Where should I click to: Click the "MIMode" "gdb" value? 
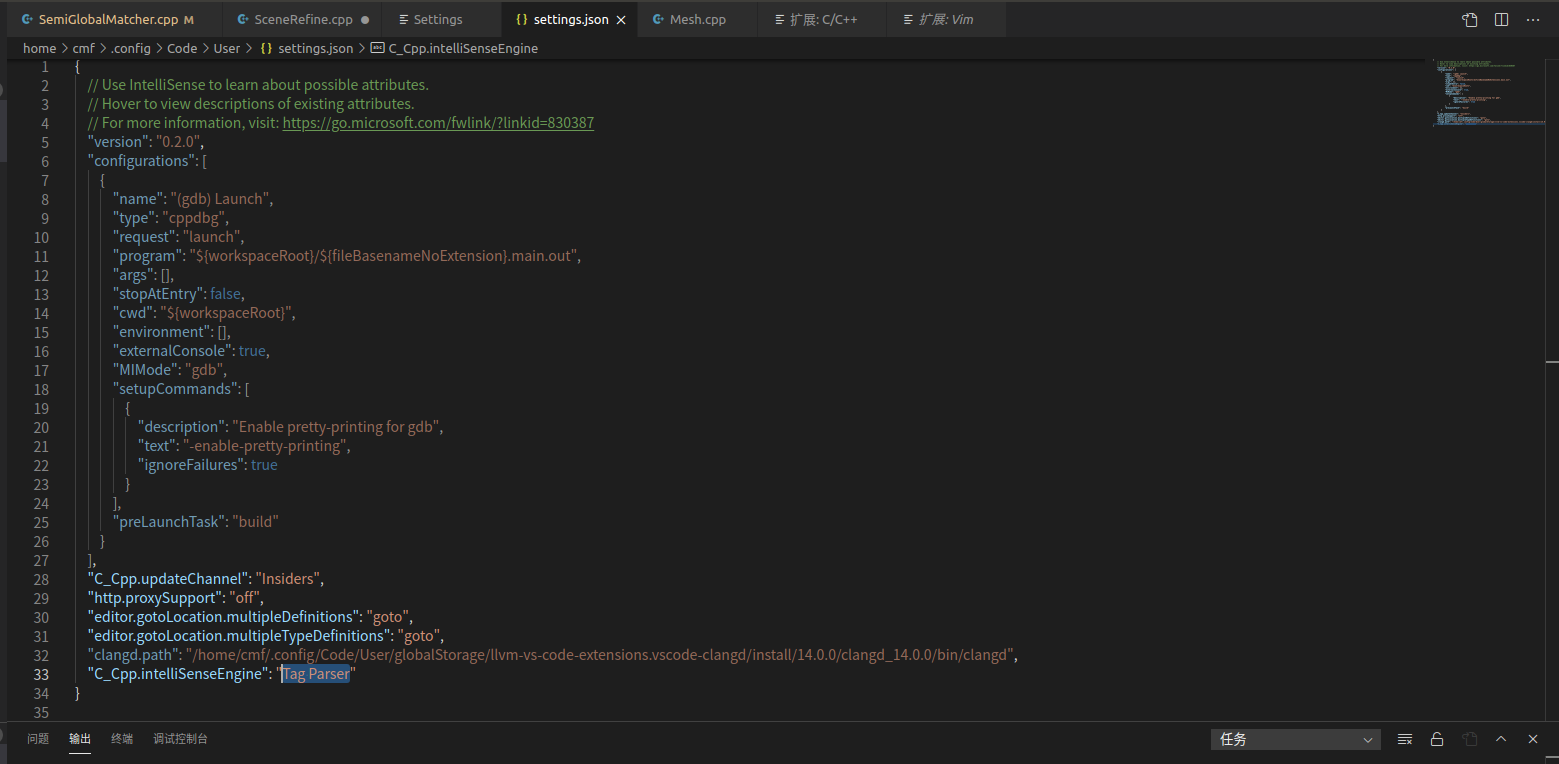point(205,370)
